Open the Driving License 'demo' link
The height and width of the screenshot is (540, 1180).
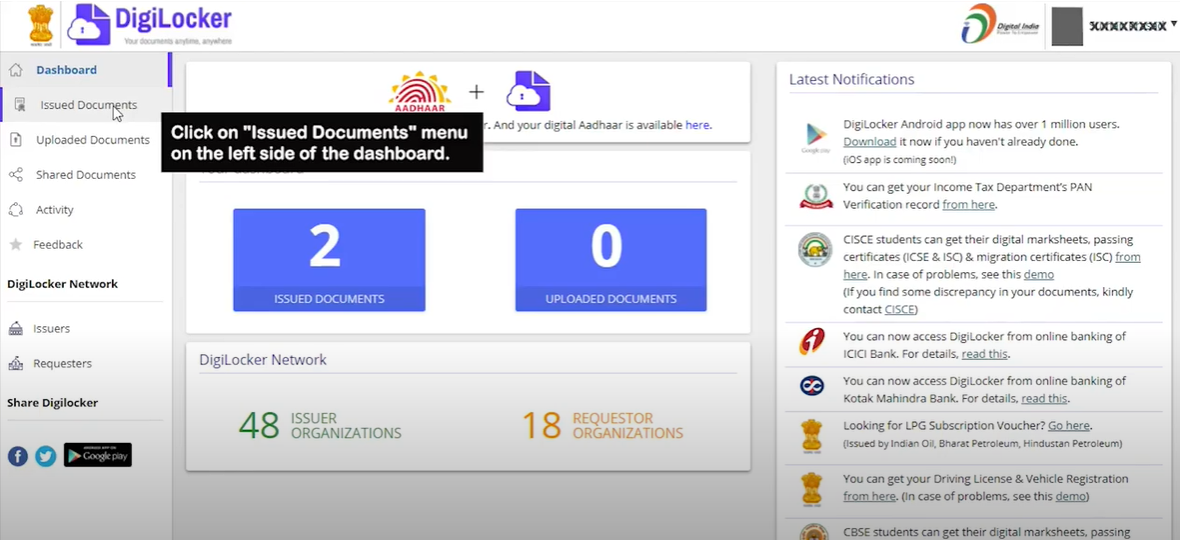click(1071, 496)
